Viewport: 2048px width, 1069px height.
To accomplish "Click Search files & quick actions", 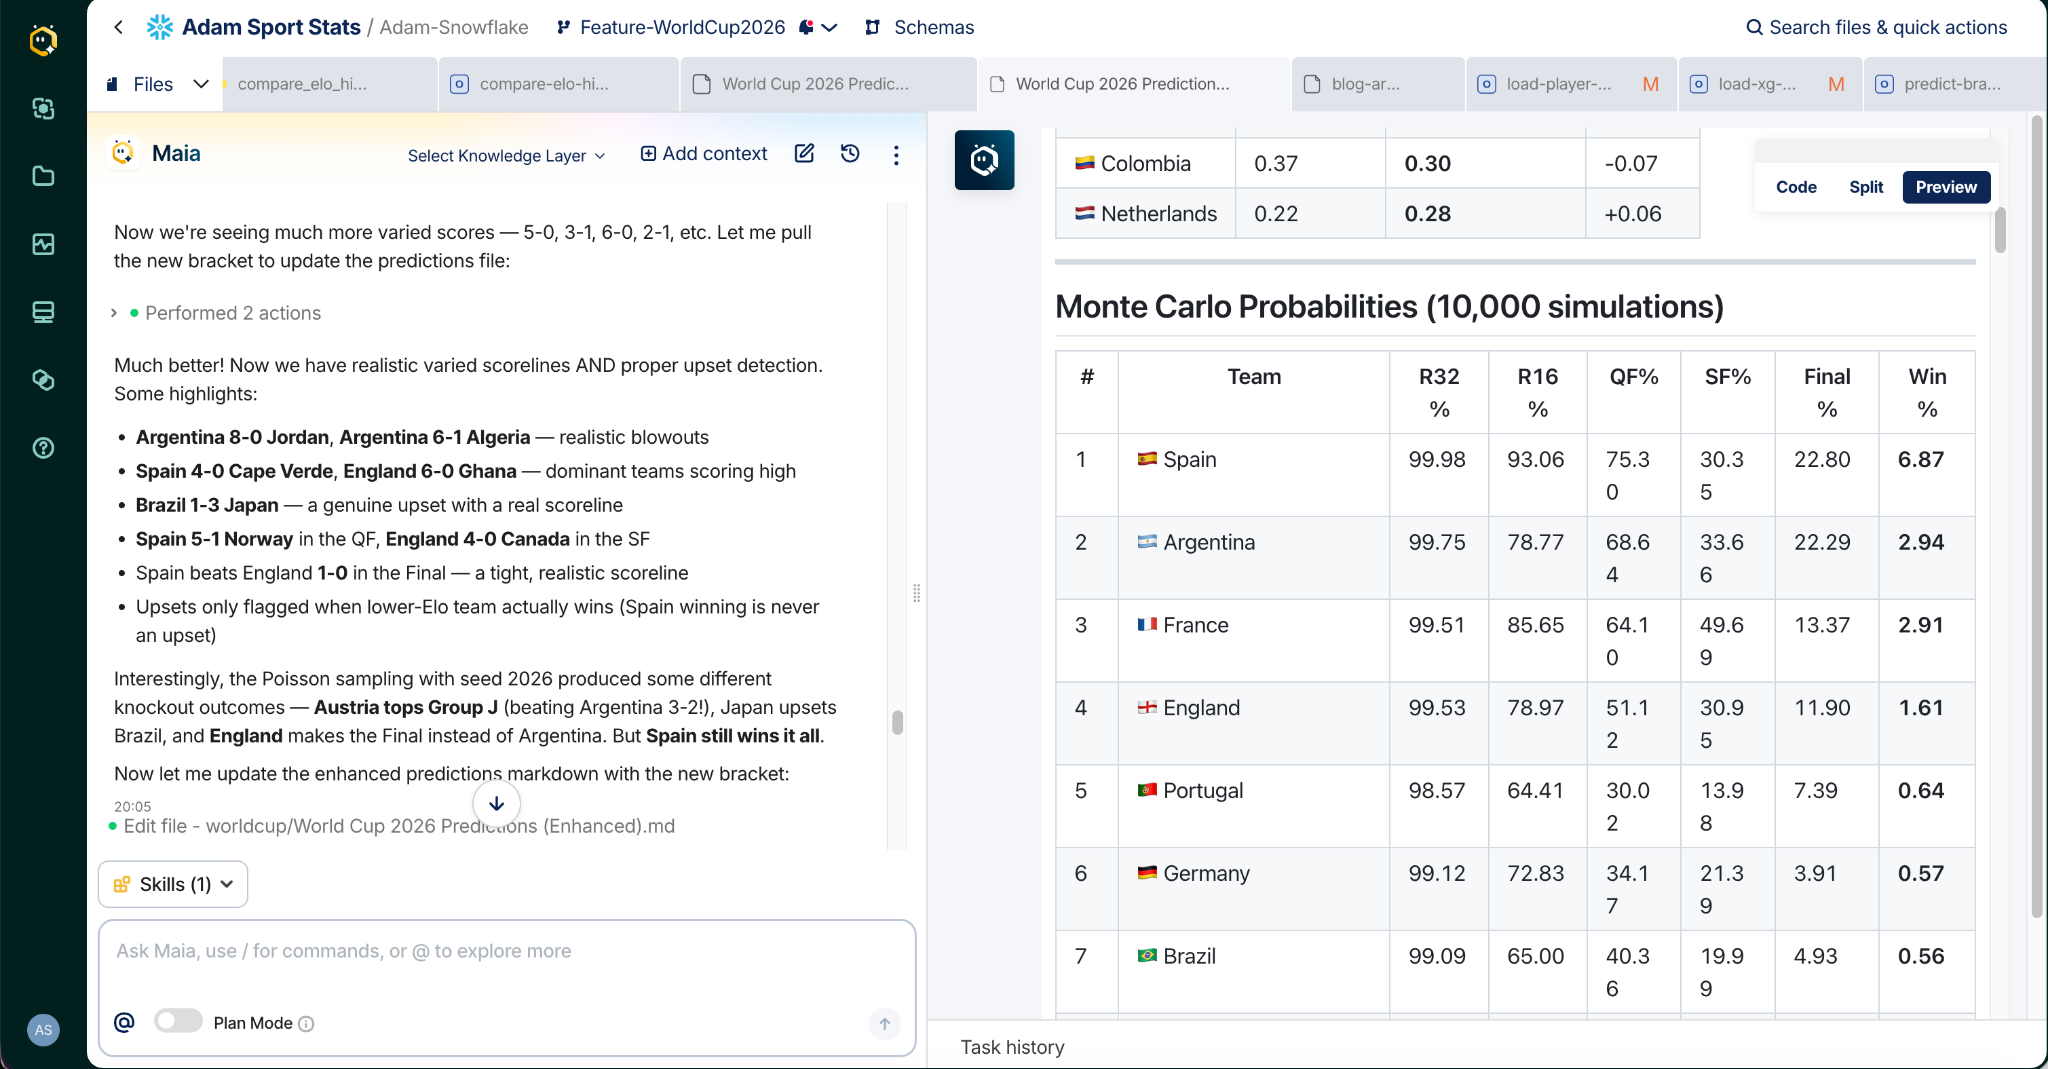I will 1876,27.
